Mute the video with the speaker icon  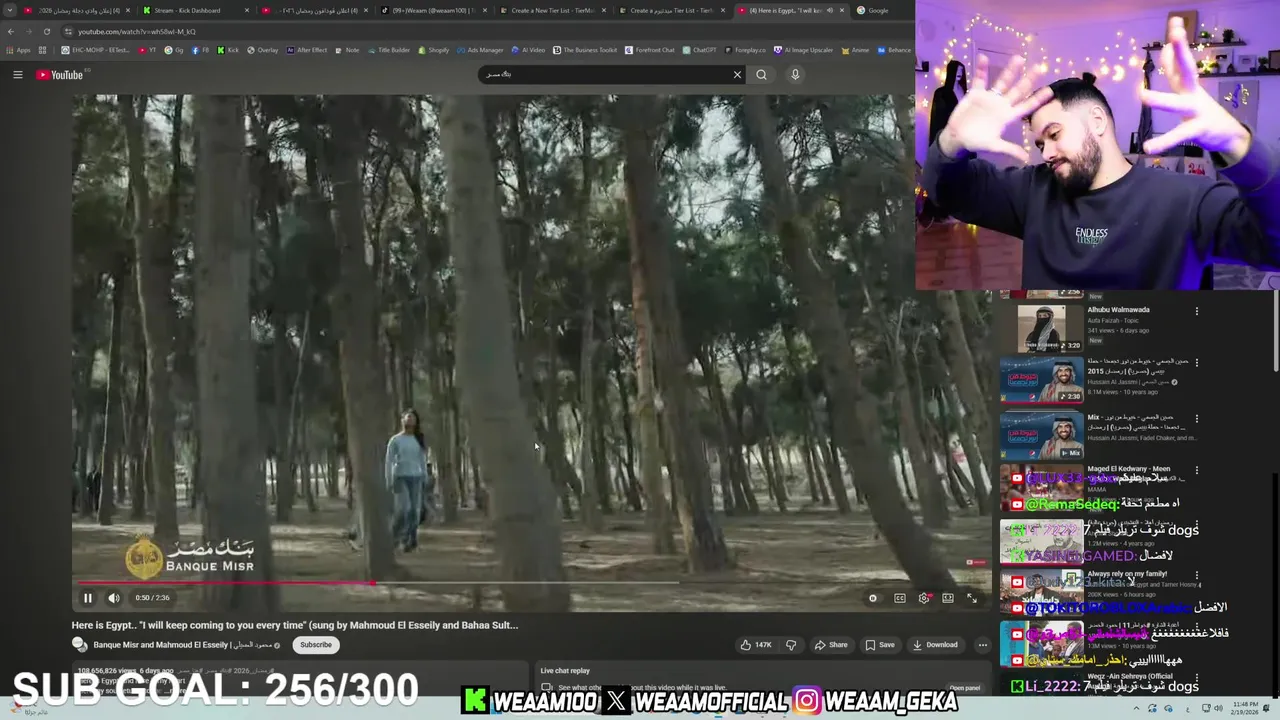click(114, 598)
